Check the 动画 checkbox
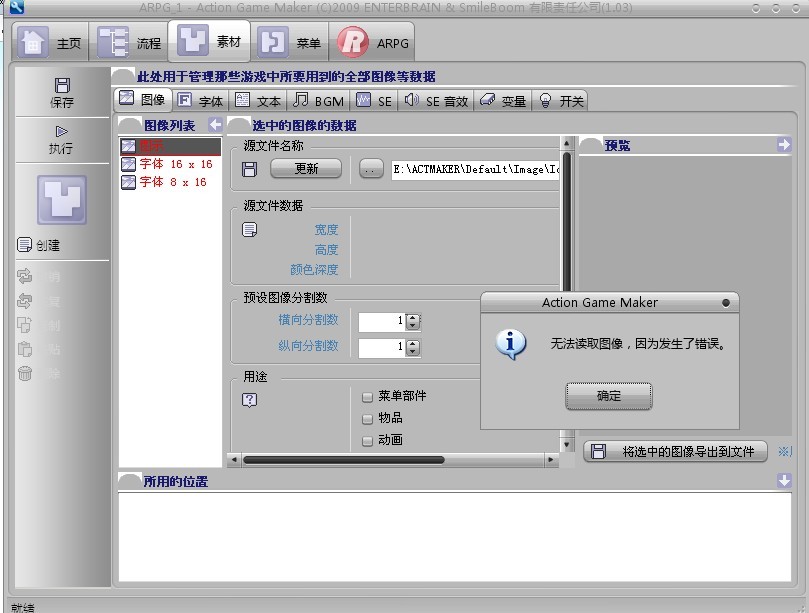This screenshot has width=809, height=613. 367,441
